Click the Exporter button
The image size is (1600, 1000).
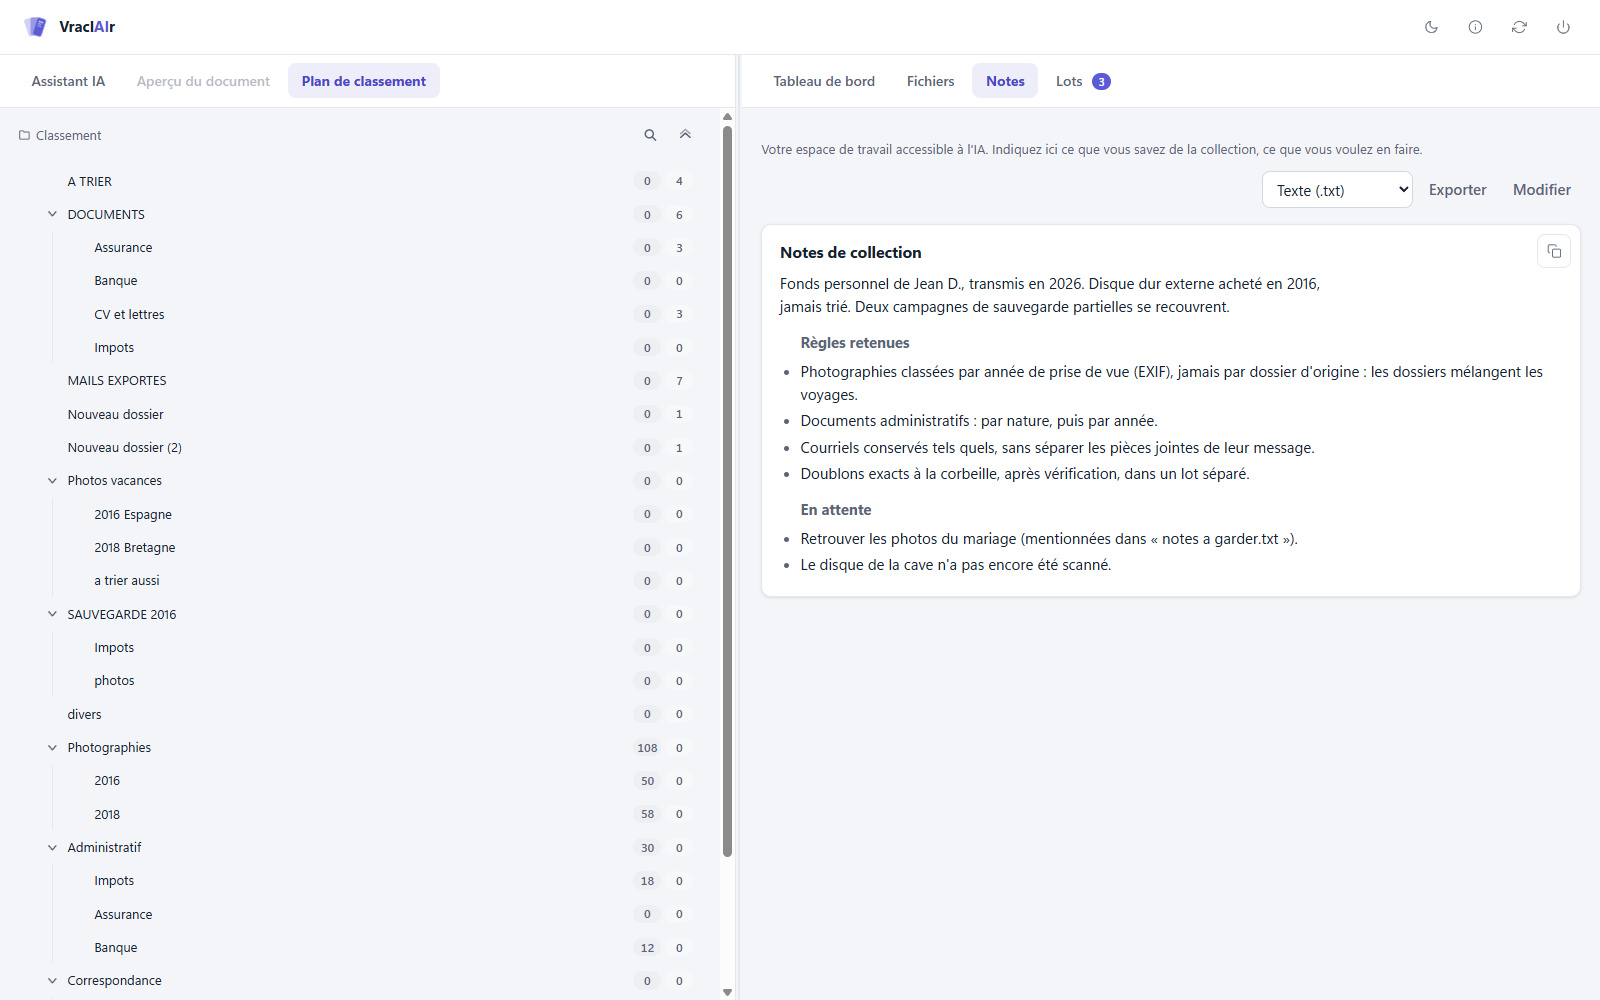pyautogui.click(x=1457, y=190)
